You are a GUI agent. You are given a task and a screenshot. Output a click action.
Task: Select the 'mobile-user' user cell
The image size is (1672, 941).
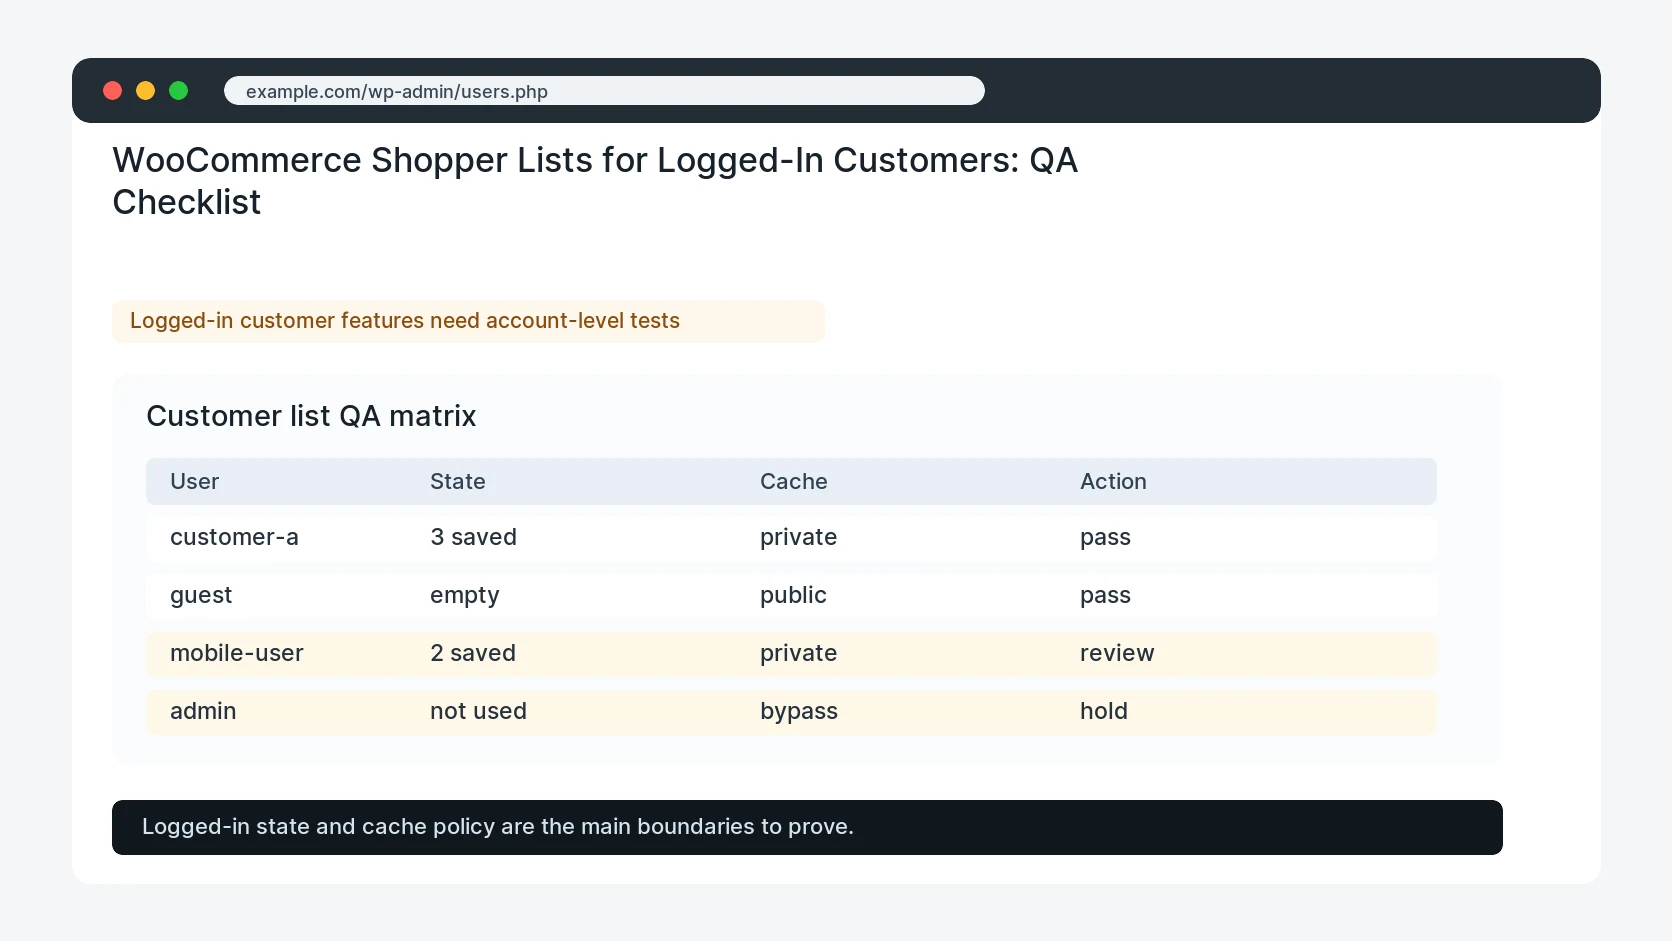[236, 654]
